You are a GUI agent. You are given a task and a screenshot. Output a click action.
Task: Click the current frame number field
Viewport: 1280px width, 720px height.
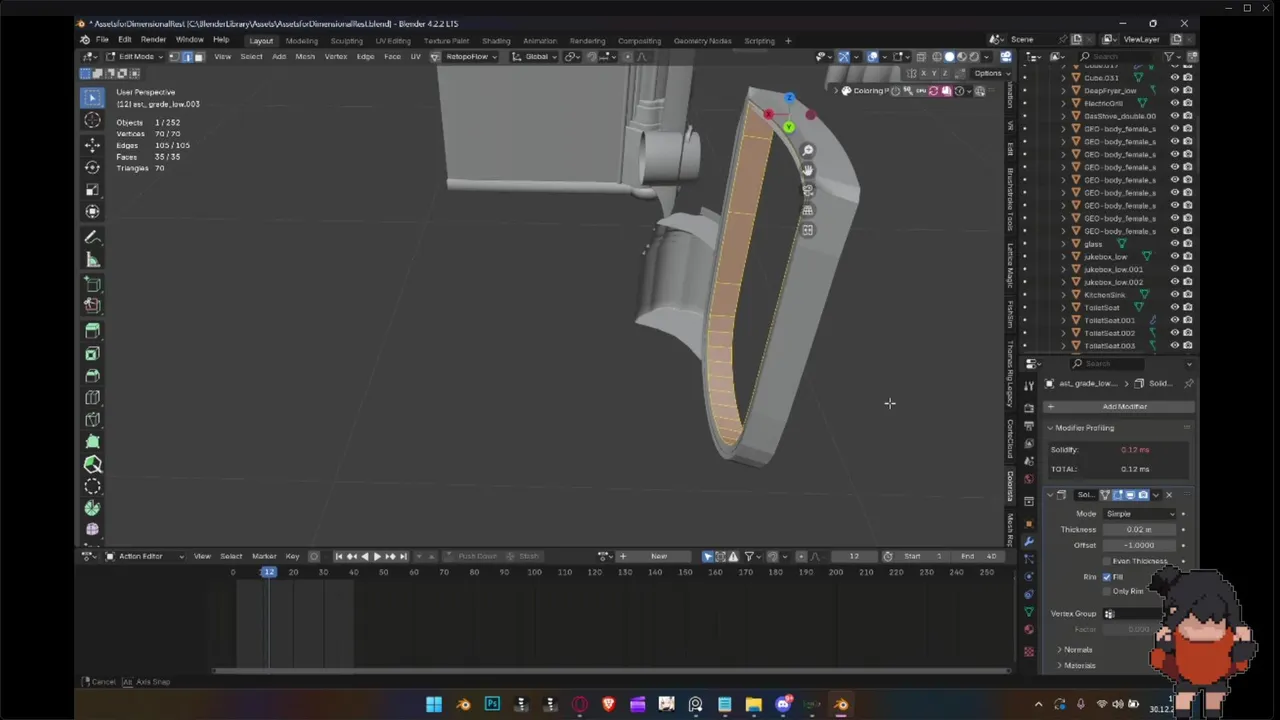point(853,556)
